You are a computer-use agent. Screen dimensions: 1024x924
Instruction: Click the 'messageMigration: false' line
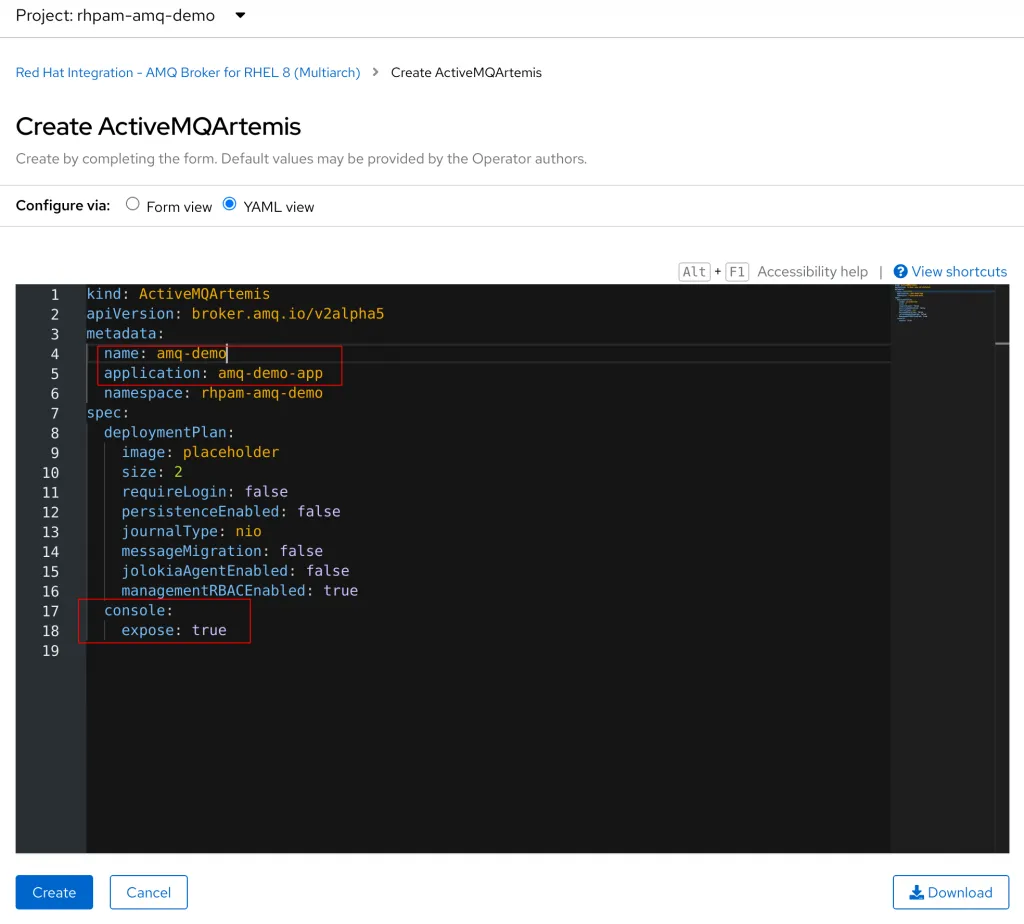222,551
